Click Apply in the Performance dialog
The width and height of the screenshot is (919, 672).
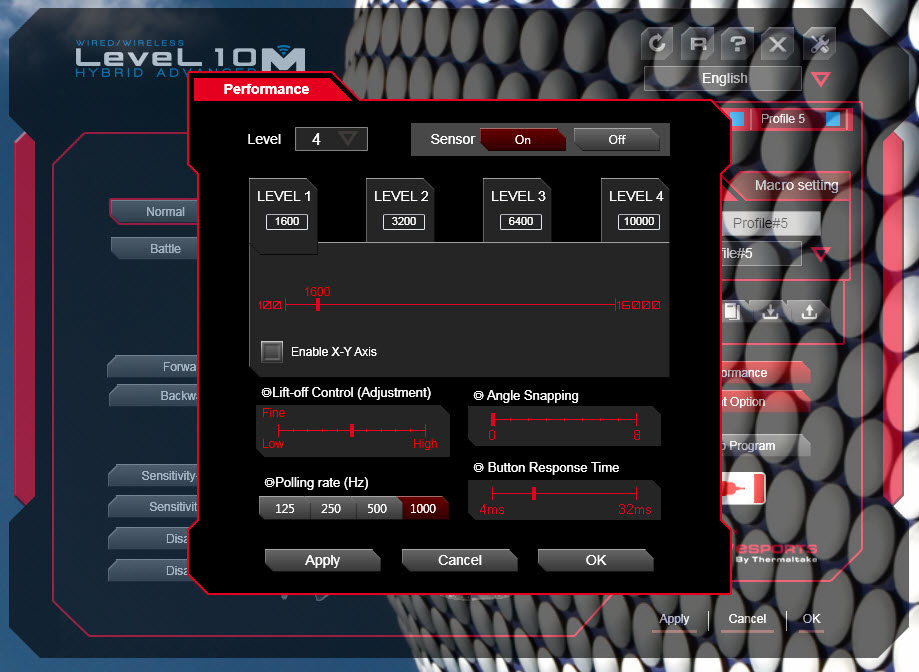(322, 560)
